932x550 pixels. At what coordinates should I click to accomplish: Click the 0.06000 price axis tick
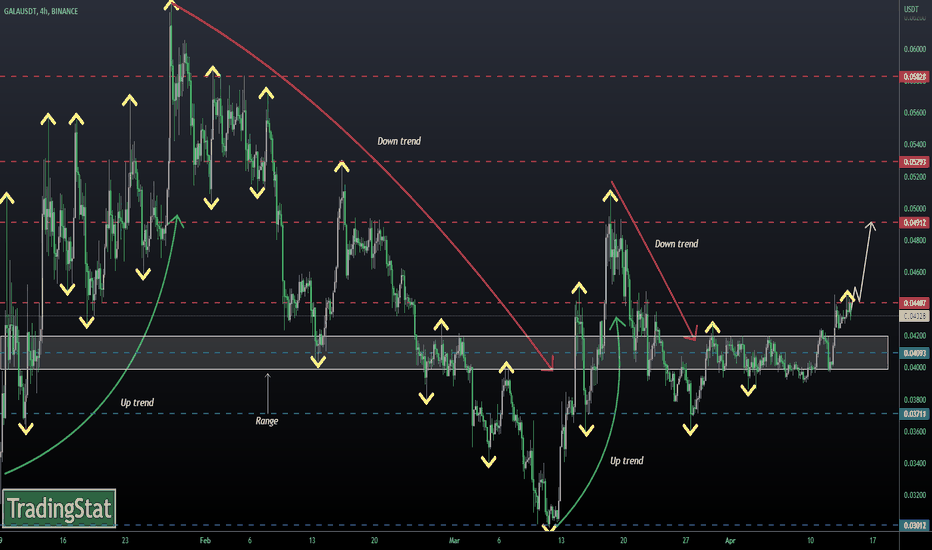pos(915,49)
